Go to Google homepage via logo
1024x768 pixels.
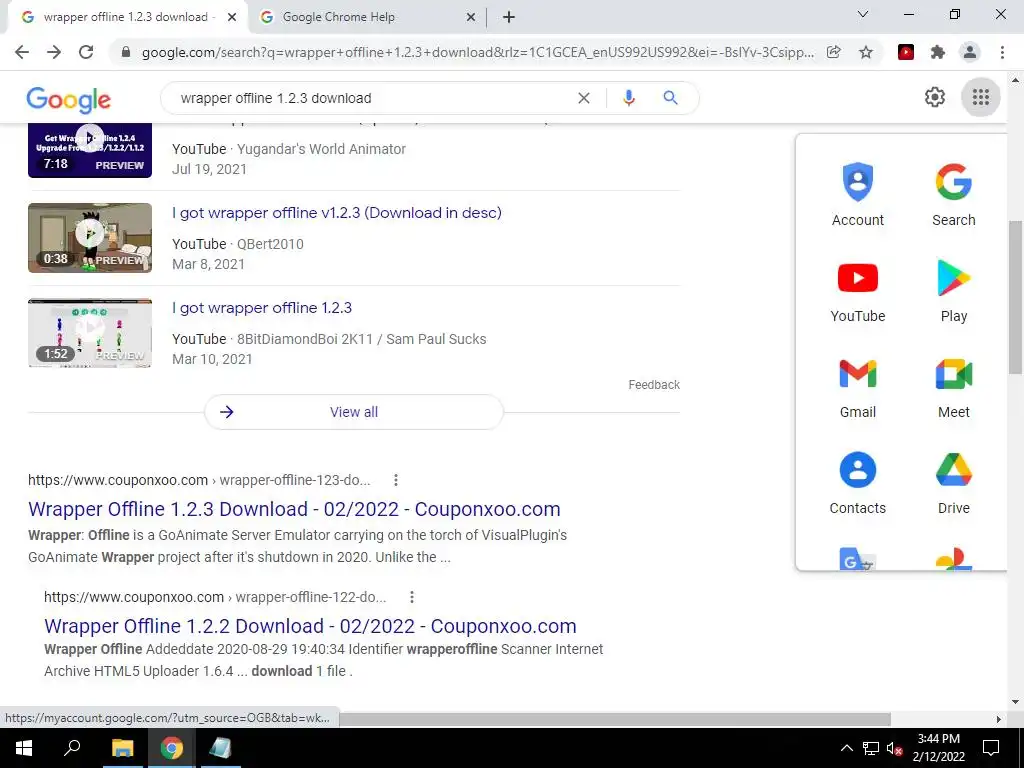pyautogui.click(x=69, y=99)
